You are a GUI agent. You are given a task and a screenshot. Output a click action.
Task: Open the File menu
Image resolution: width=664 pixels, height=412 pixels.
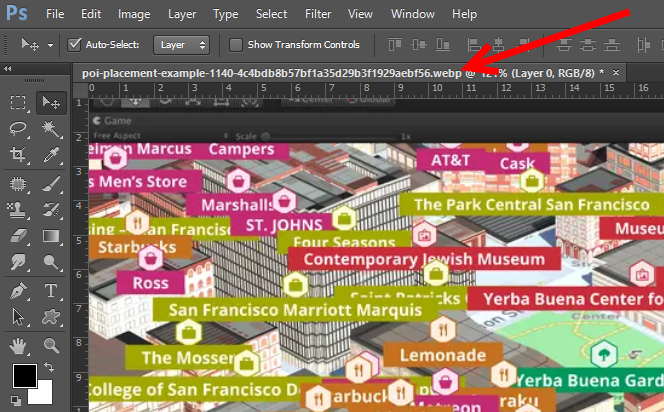click(55, 14)
